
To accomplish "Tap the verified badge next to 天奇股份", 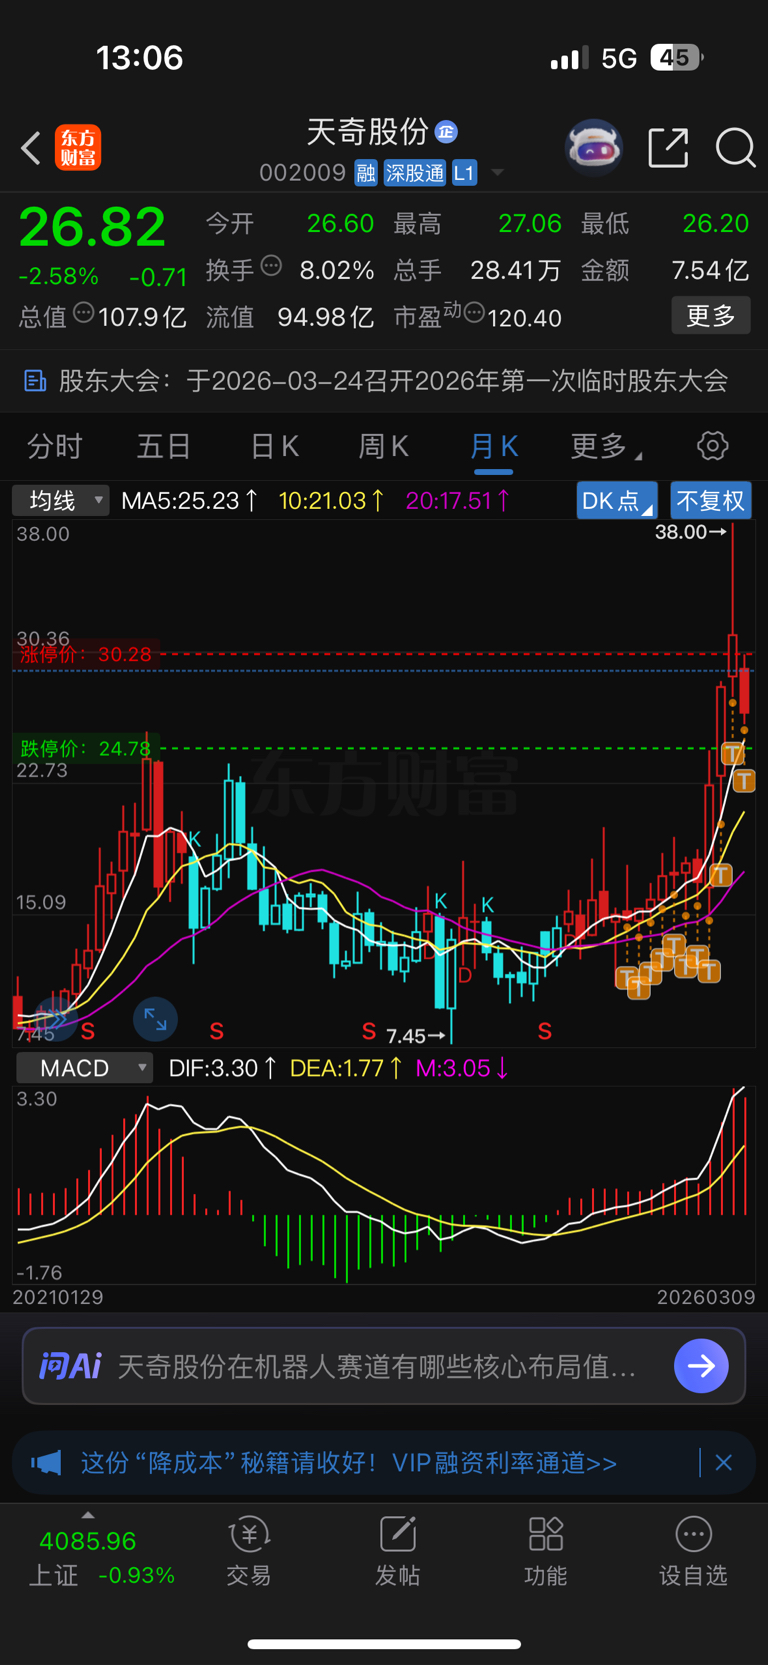I will coord(446,132).
